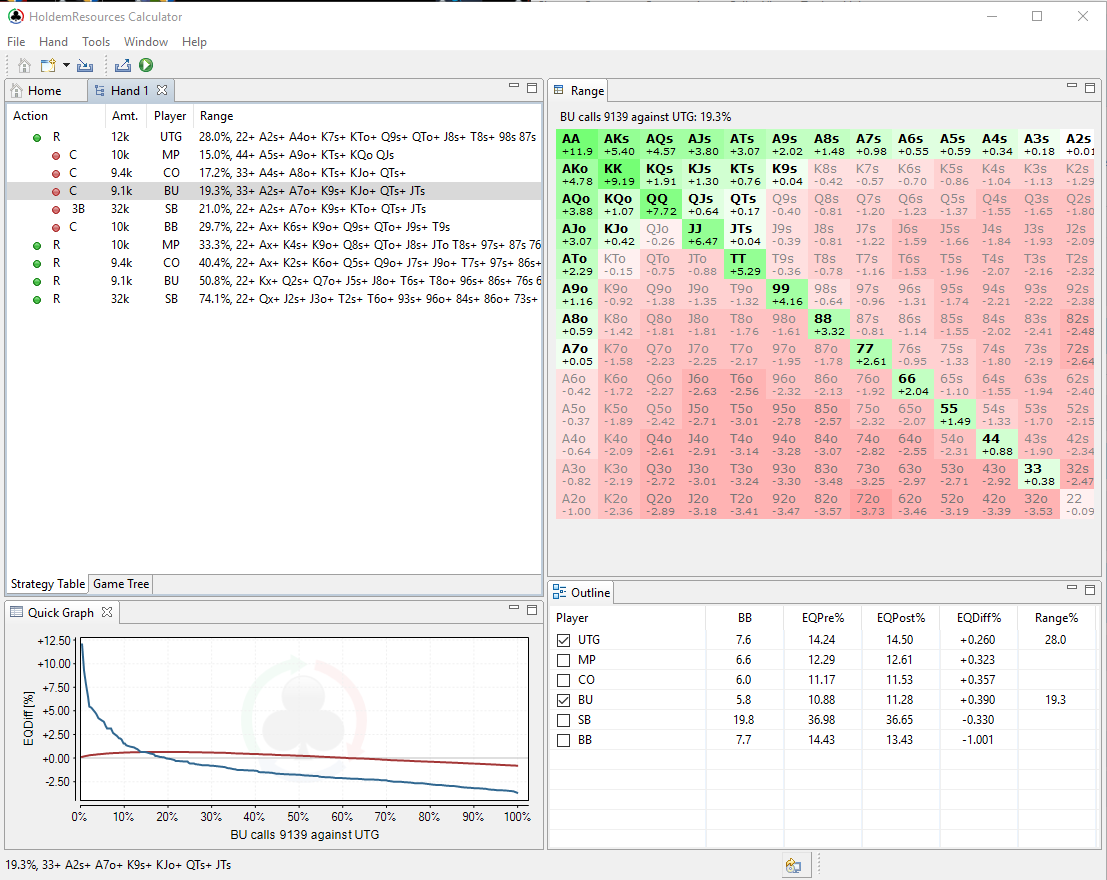The image size is (1107, 880).
Task: Select the Quick Graph view tab
Action: pos(61,612)
